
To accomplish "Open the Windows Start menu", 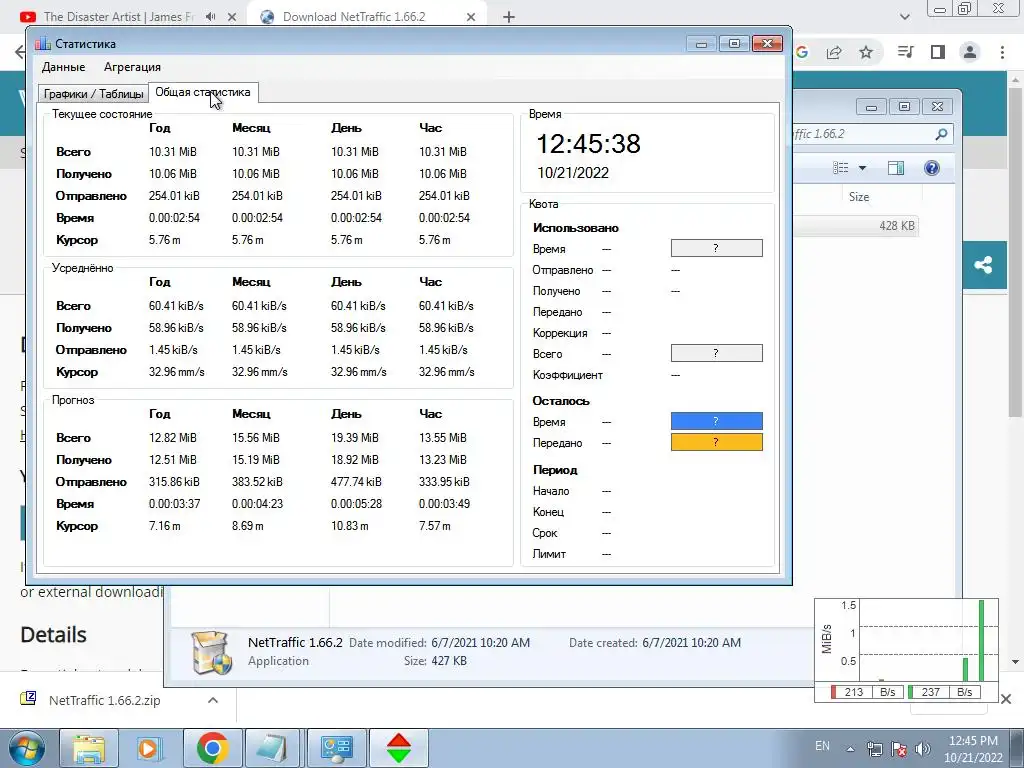I will click(x=27, y=748).
